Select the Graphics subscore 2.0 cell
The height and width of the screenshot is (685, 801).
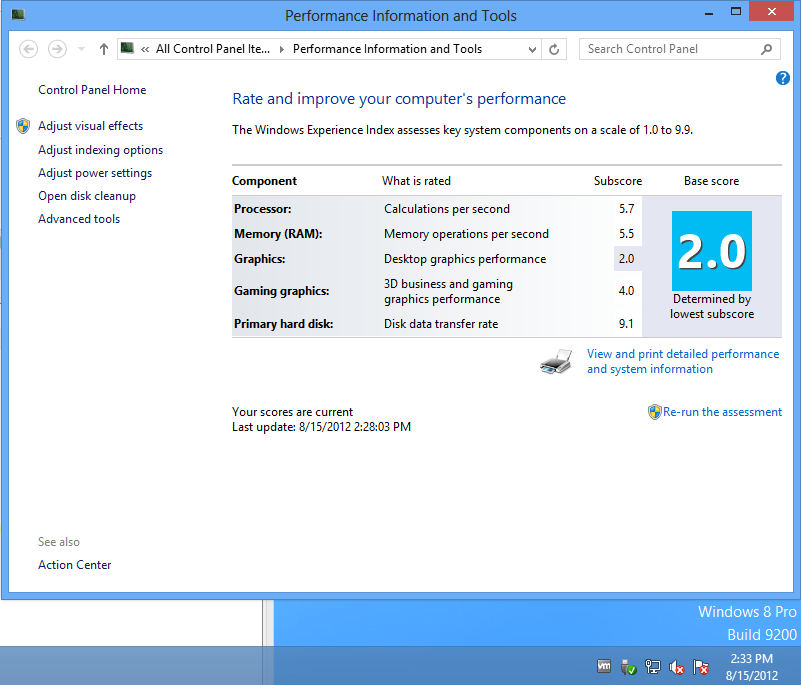[627, 259]
